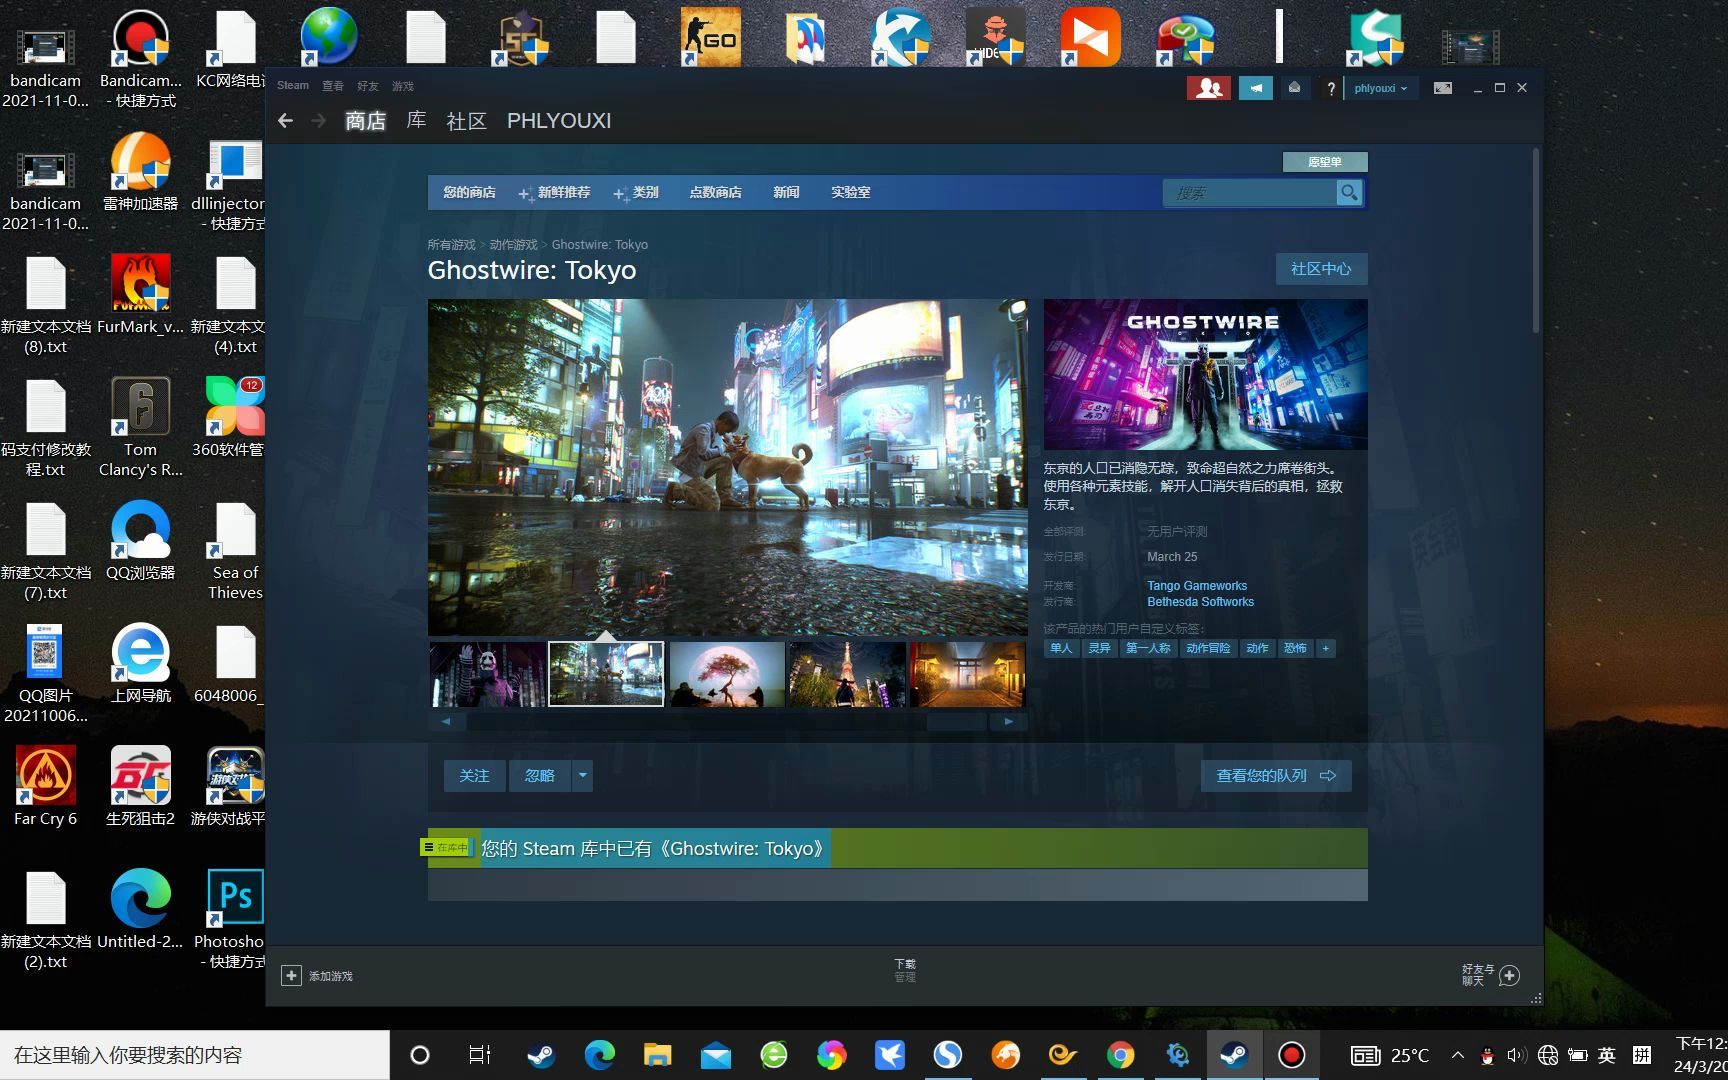This screenshot has height=1080, width=1728.
Task: Click the 第一人称 tag
Action: 1148,648
